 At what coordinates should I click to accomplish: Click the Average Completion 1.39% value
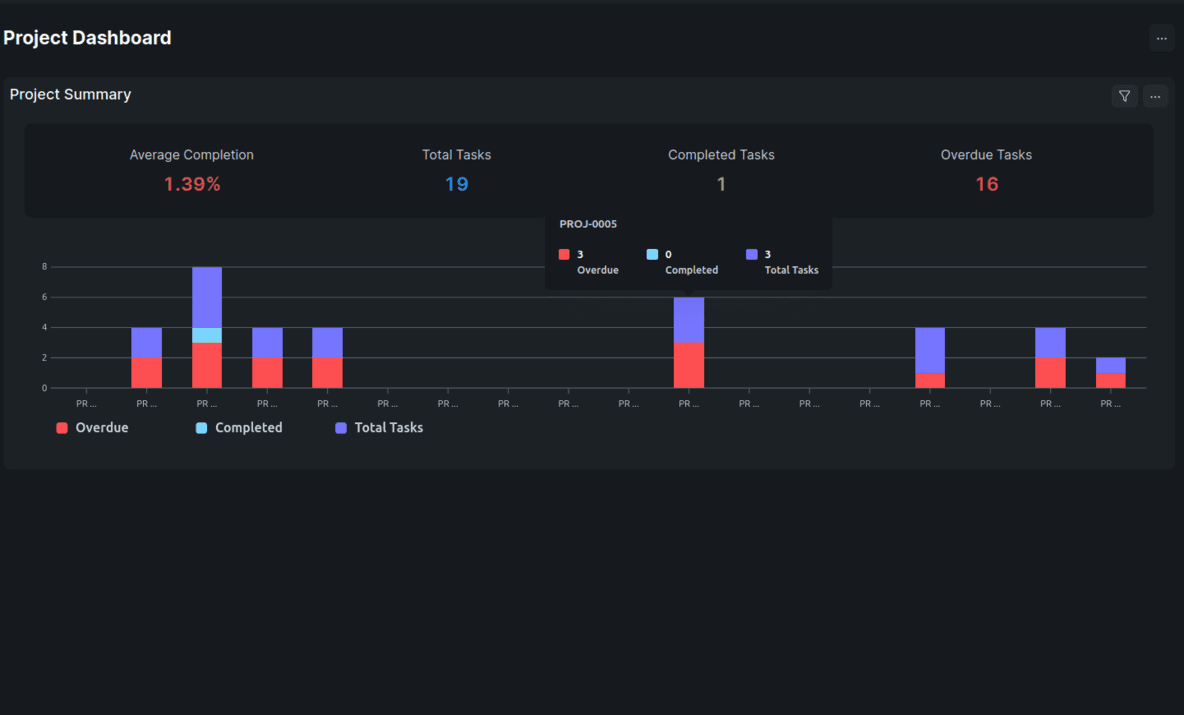(x=191, y=184)
